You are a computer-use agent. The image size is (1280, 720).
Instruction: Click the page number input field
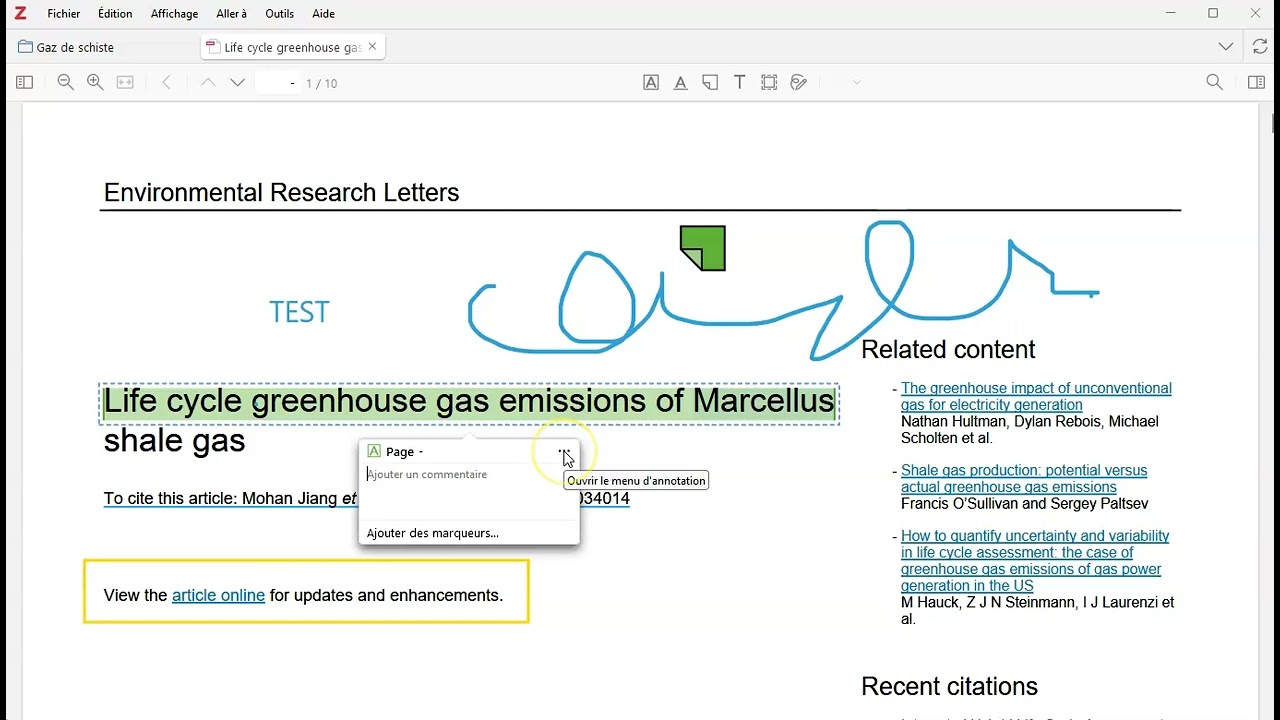tap(279, 83)
